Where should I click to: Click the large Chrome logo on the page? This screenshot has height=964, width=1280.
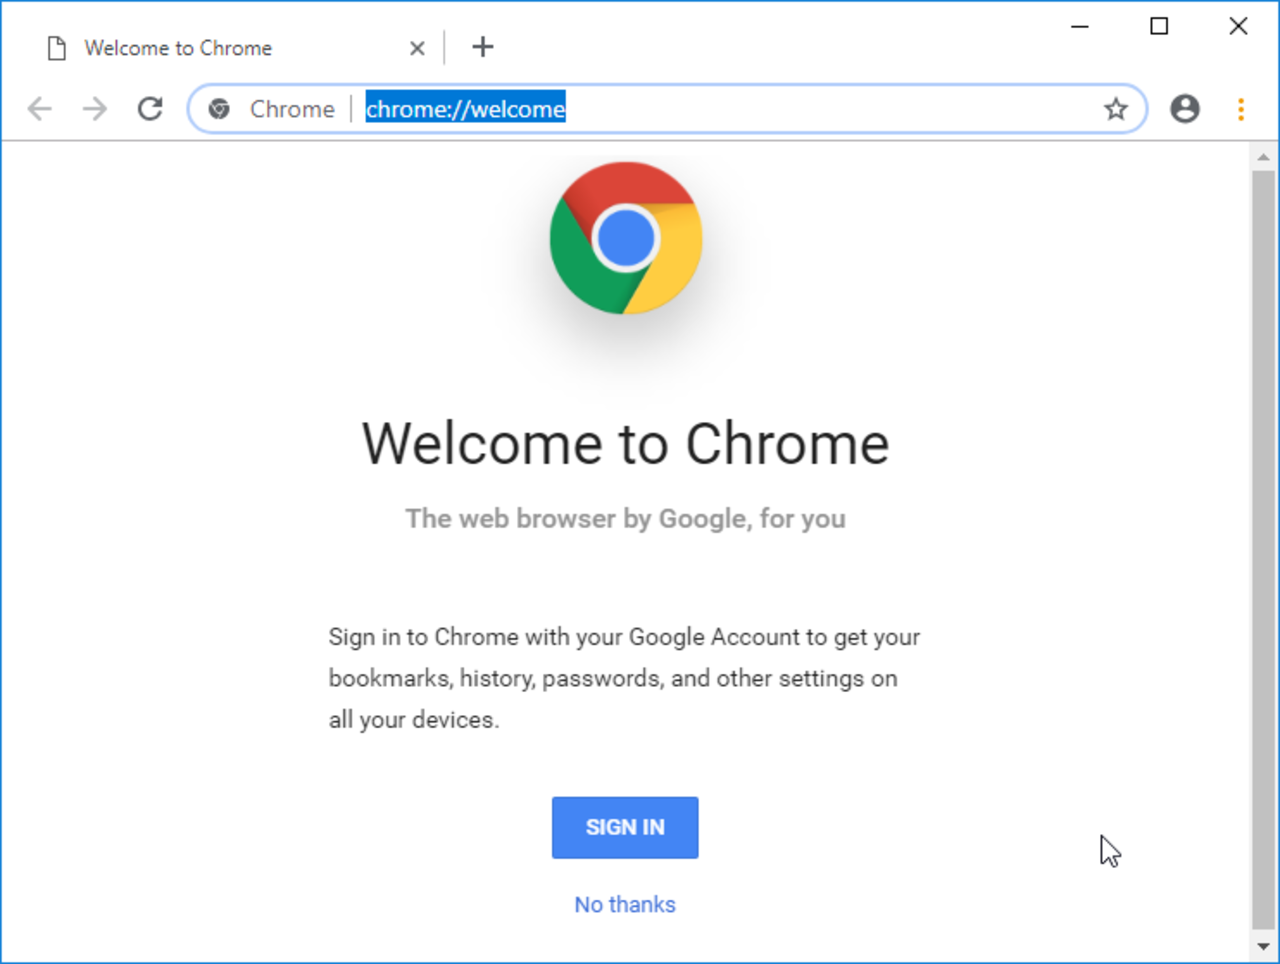point(625,238)
